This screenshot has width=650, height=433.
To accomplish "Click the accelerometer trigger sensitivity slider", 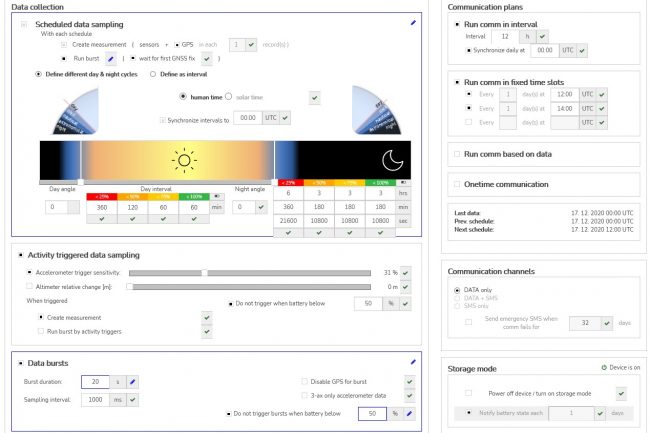I will (x=205, y=272).
